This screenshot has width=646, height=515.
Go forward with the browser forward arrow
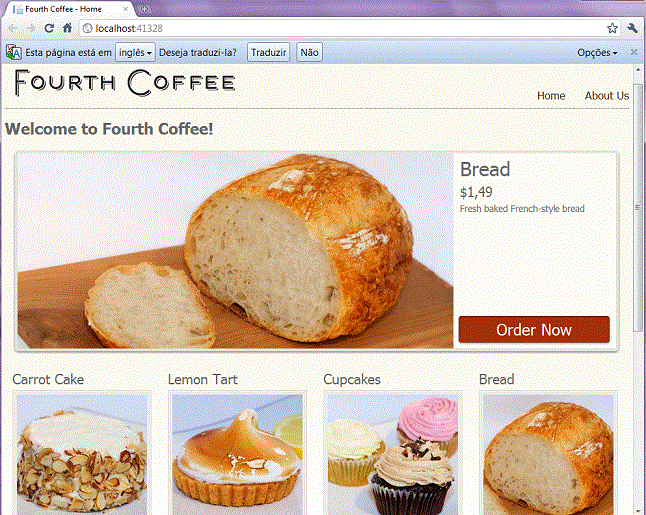(x=30, y=28)
